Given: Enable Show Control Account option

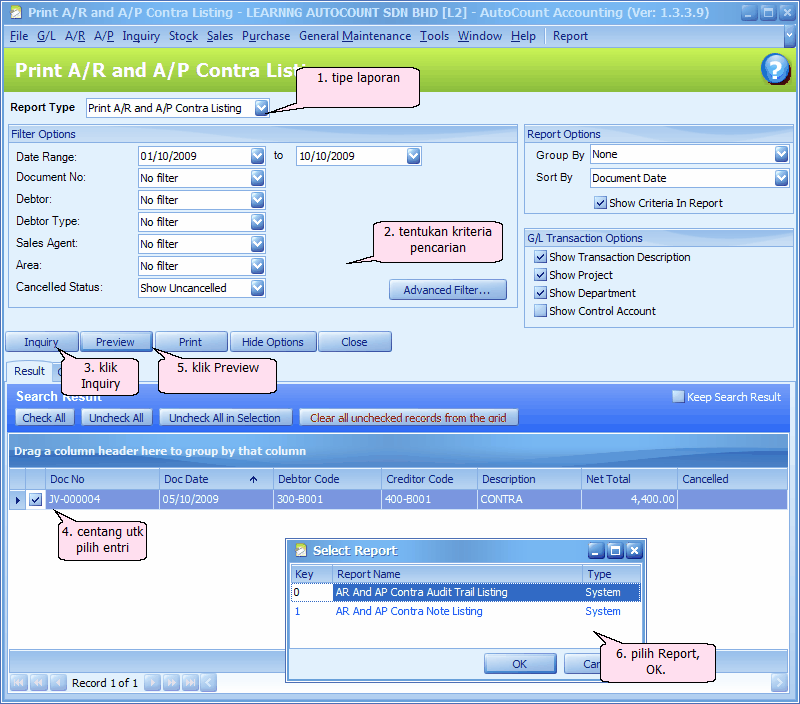Looking at the screenshot, I should pos(541,311).
